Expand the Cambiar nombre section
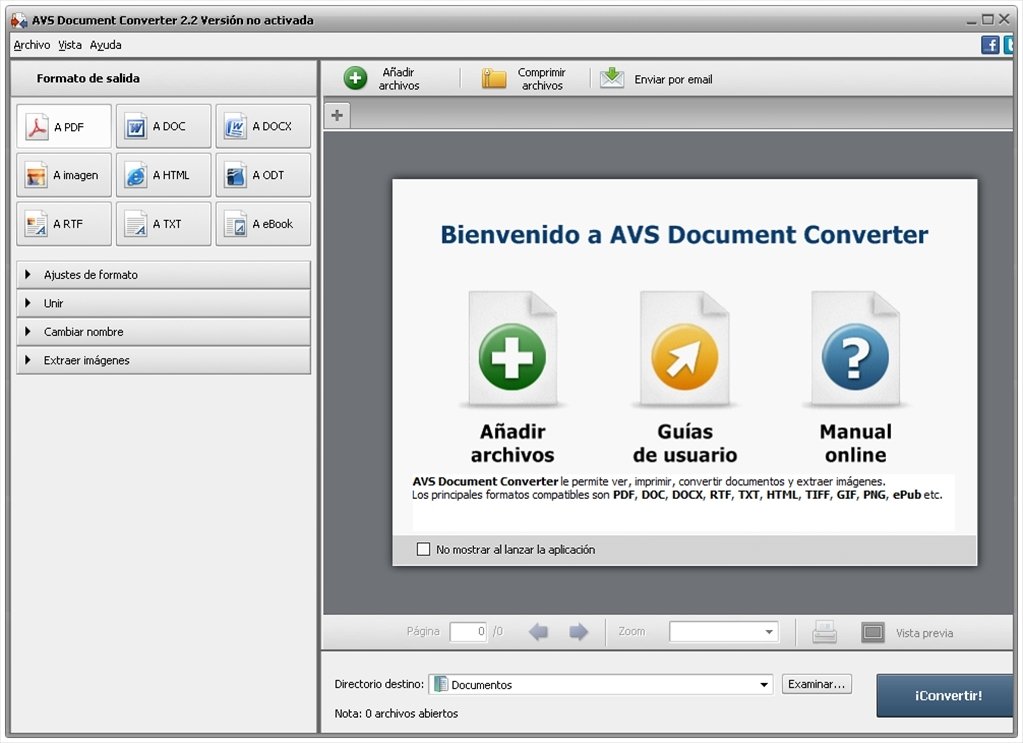 [x=164, y=331]
